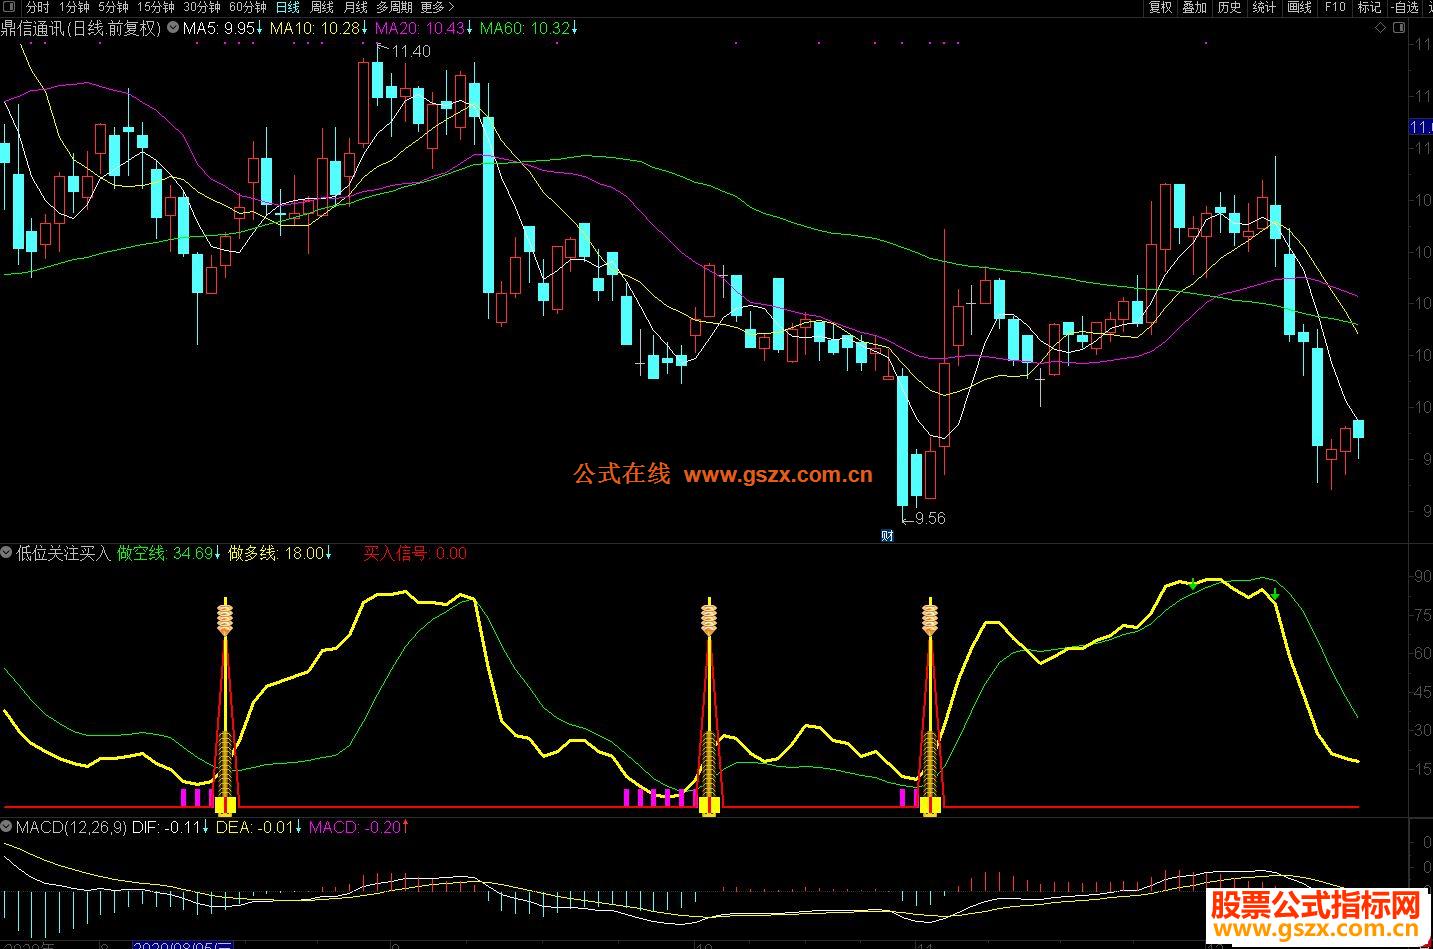The width and height of the screenshot is (1433, 949).
Task: Click the 做空线: 34.69 value
Action: 169,553
